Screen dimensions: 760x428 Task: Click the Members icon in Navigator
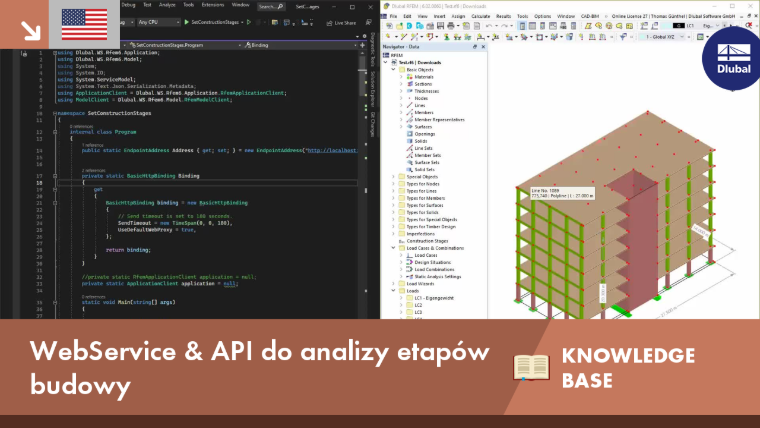[410, 112]
